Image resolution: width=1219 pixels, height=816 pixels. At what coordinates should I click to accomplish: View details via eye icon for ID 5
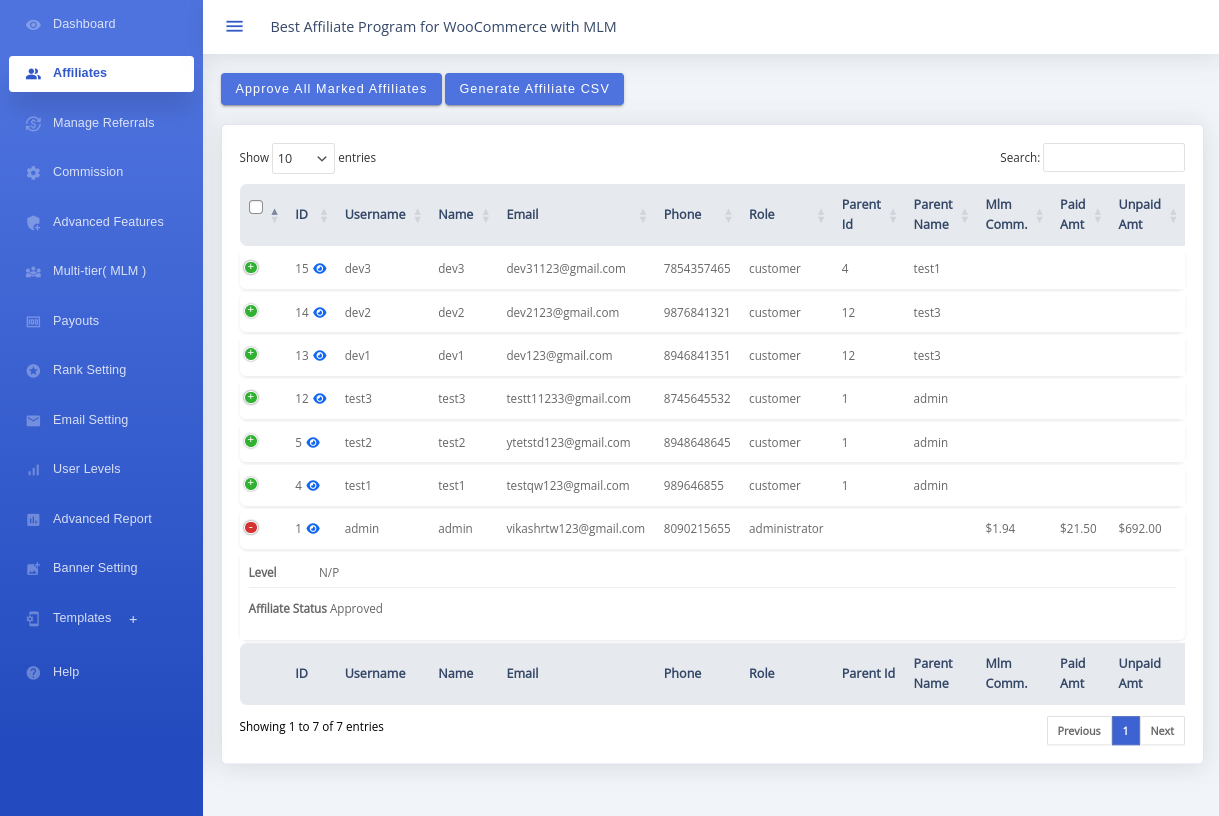pyautogui.click(x=313, y=442)
